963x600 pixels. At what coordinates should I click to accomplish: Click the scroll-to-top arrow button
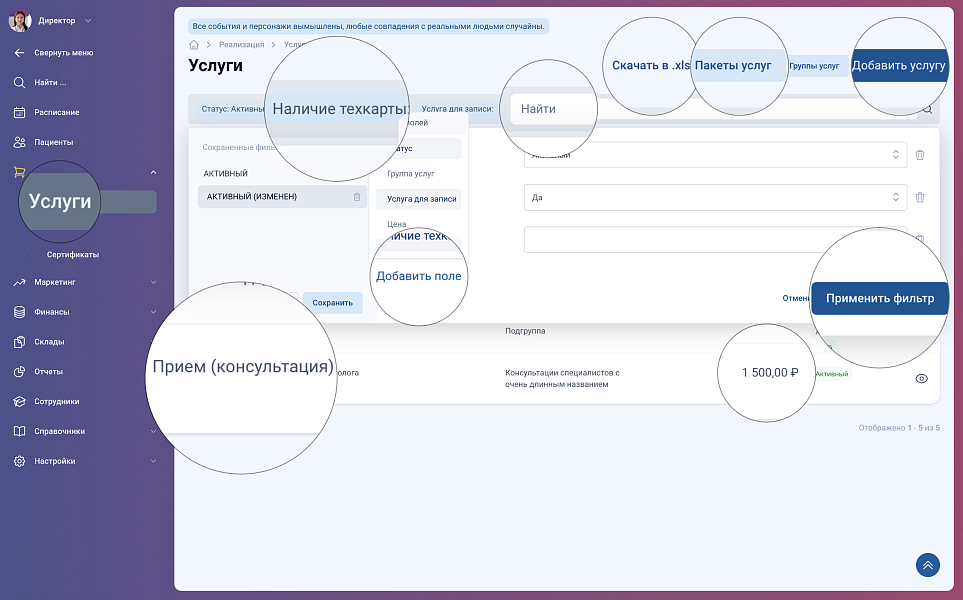click(x=928, y=565)
